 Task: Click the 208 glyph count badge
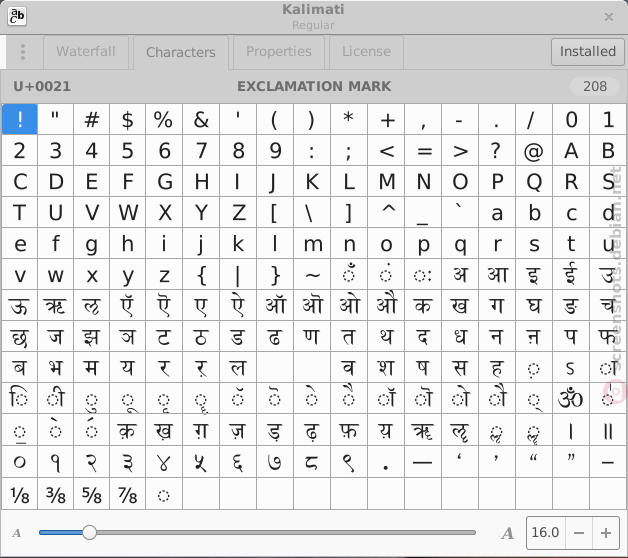point(595,86)
